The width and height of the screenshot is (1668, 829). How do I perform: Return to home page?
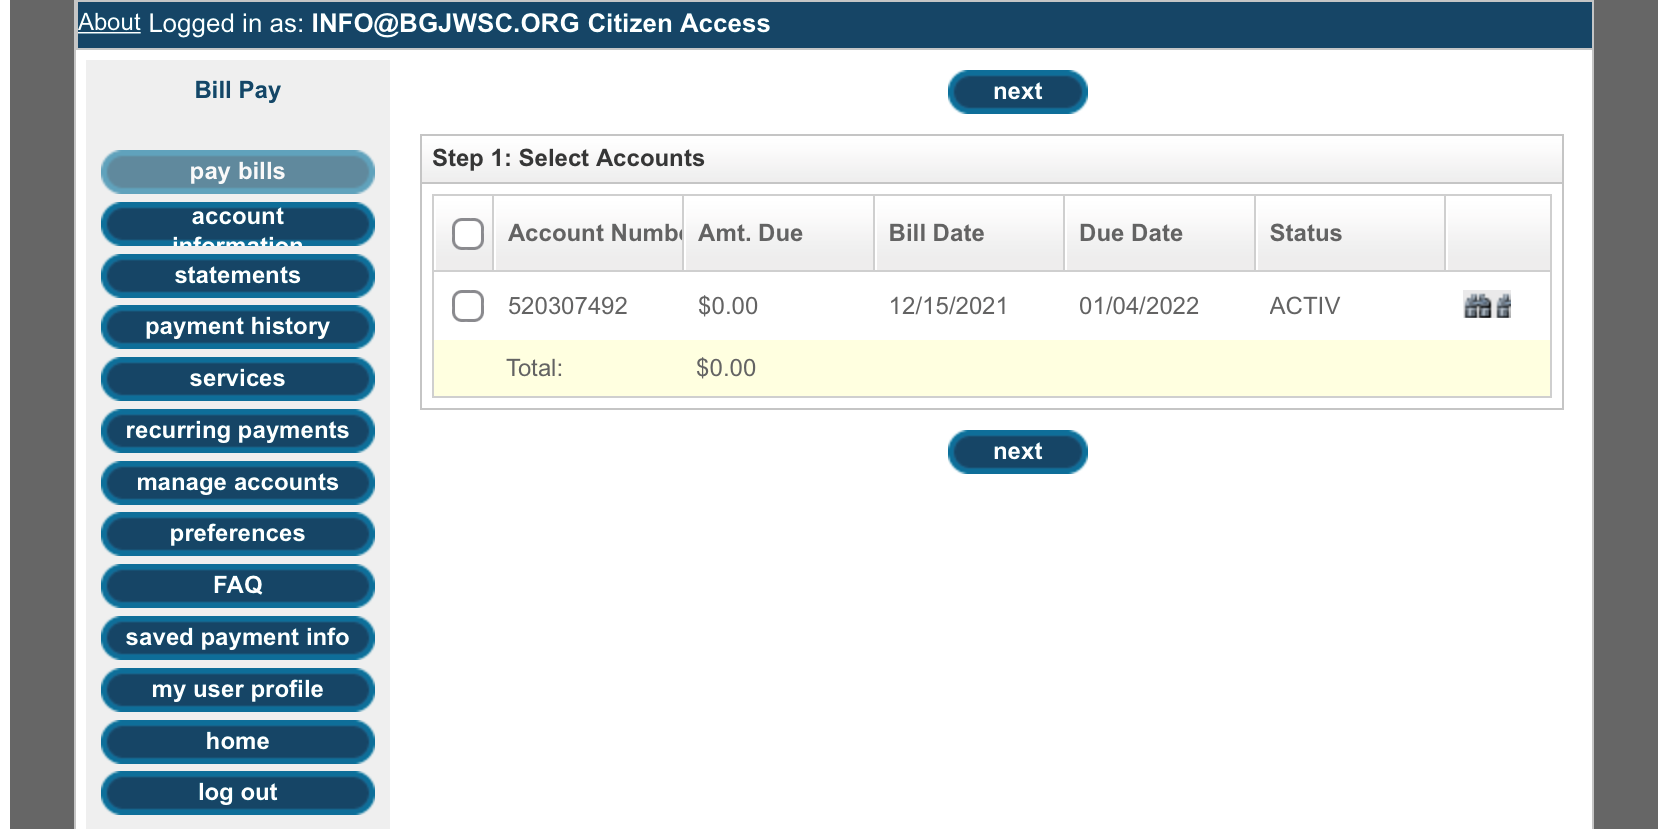pos(238,742)
